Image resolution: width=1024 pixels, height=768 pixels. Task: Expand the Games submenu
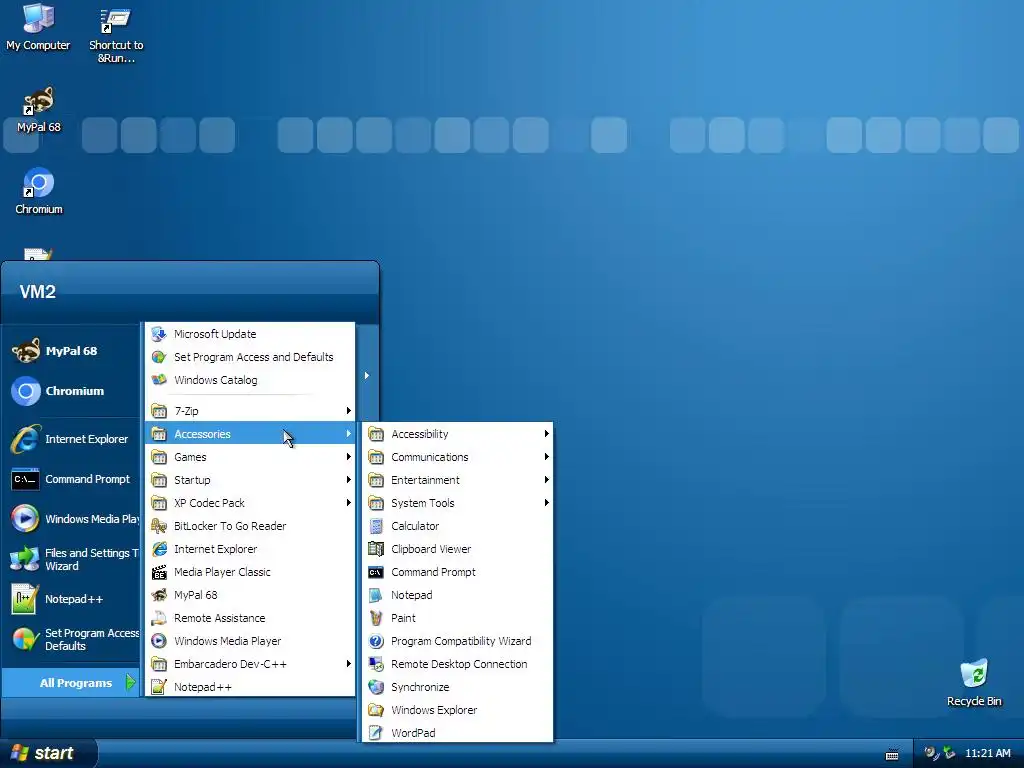point(250,457)
